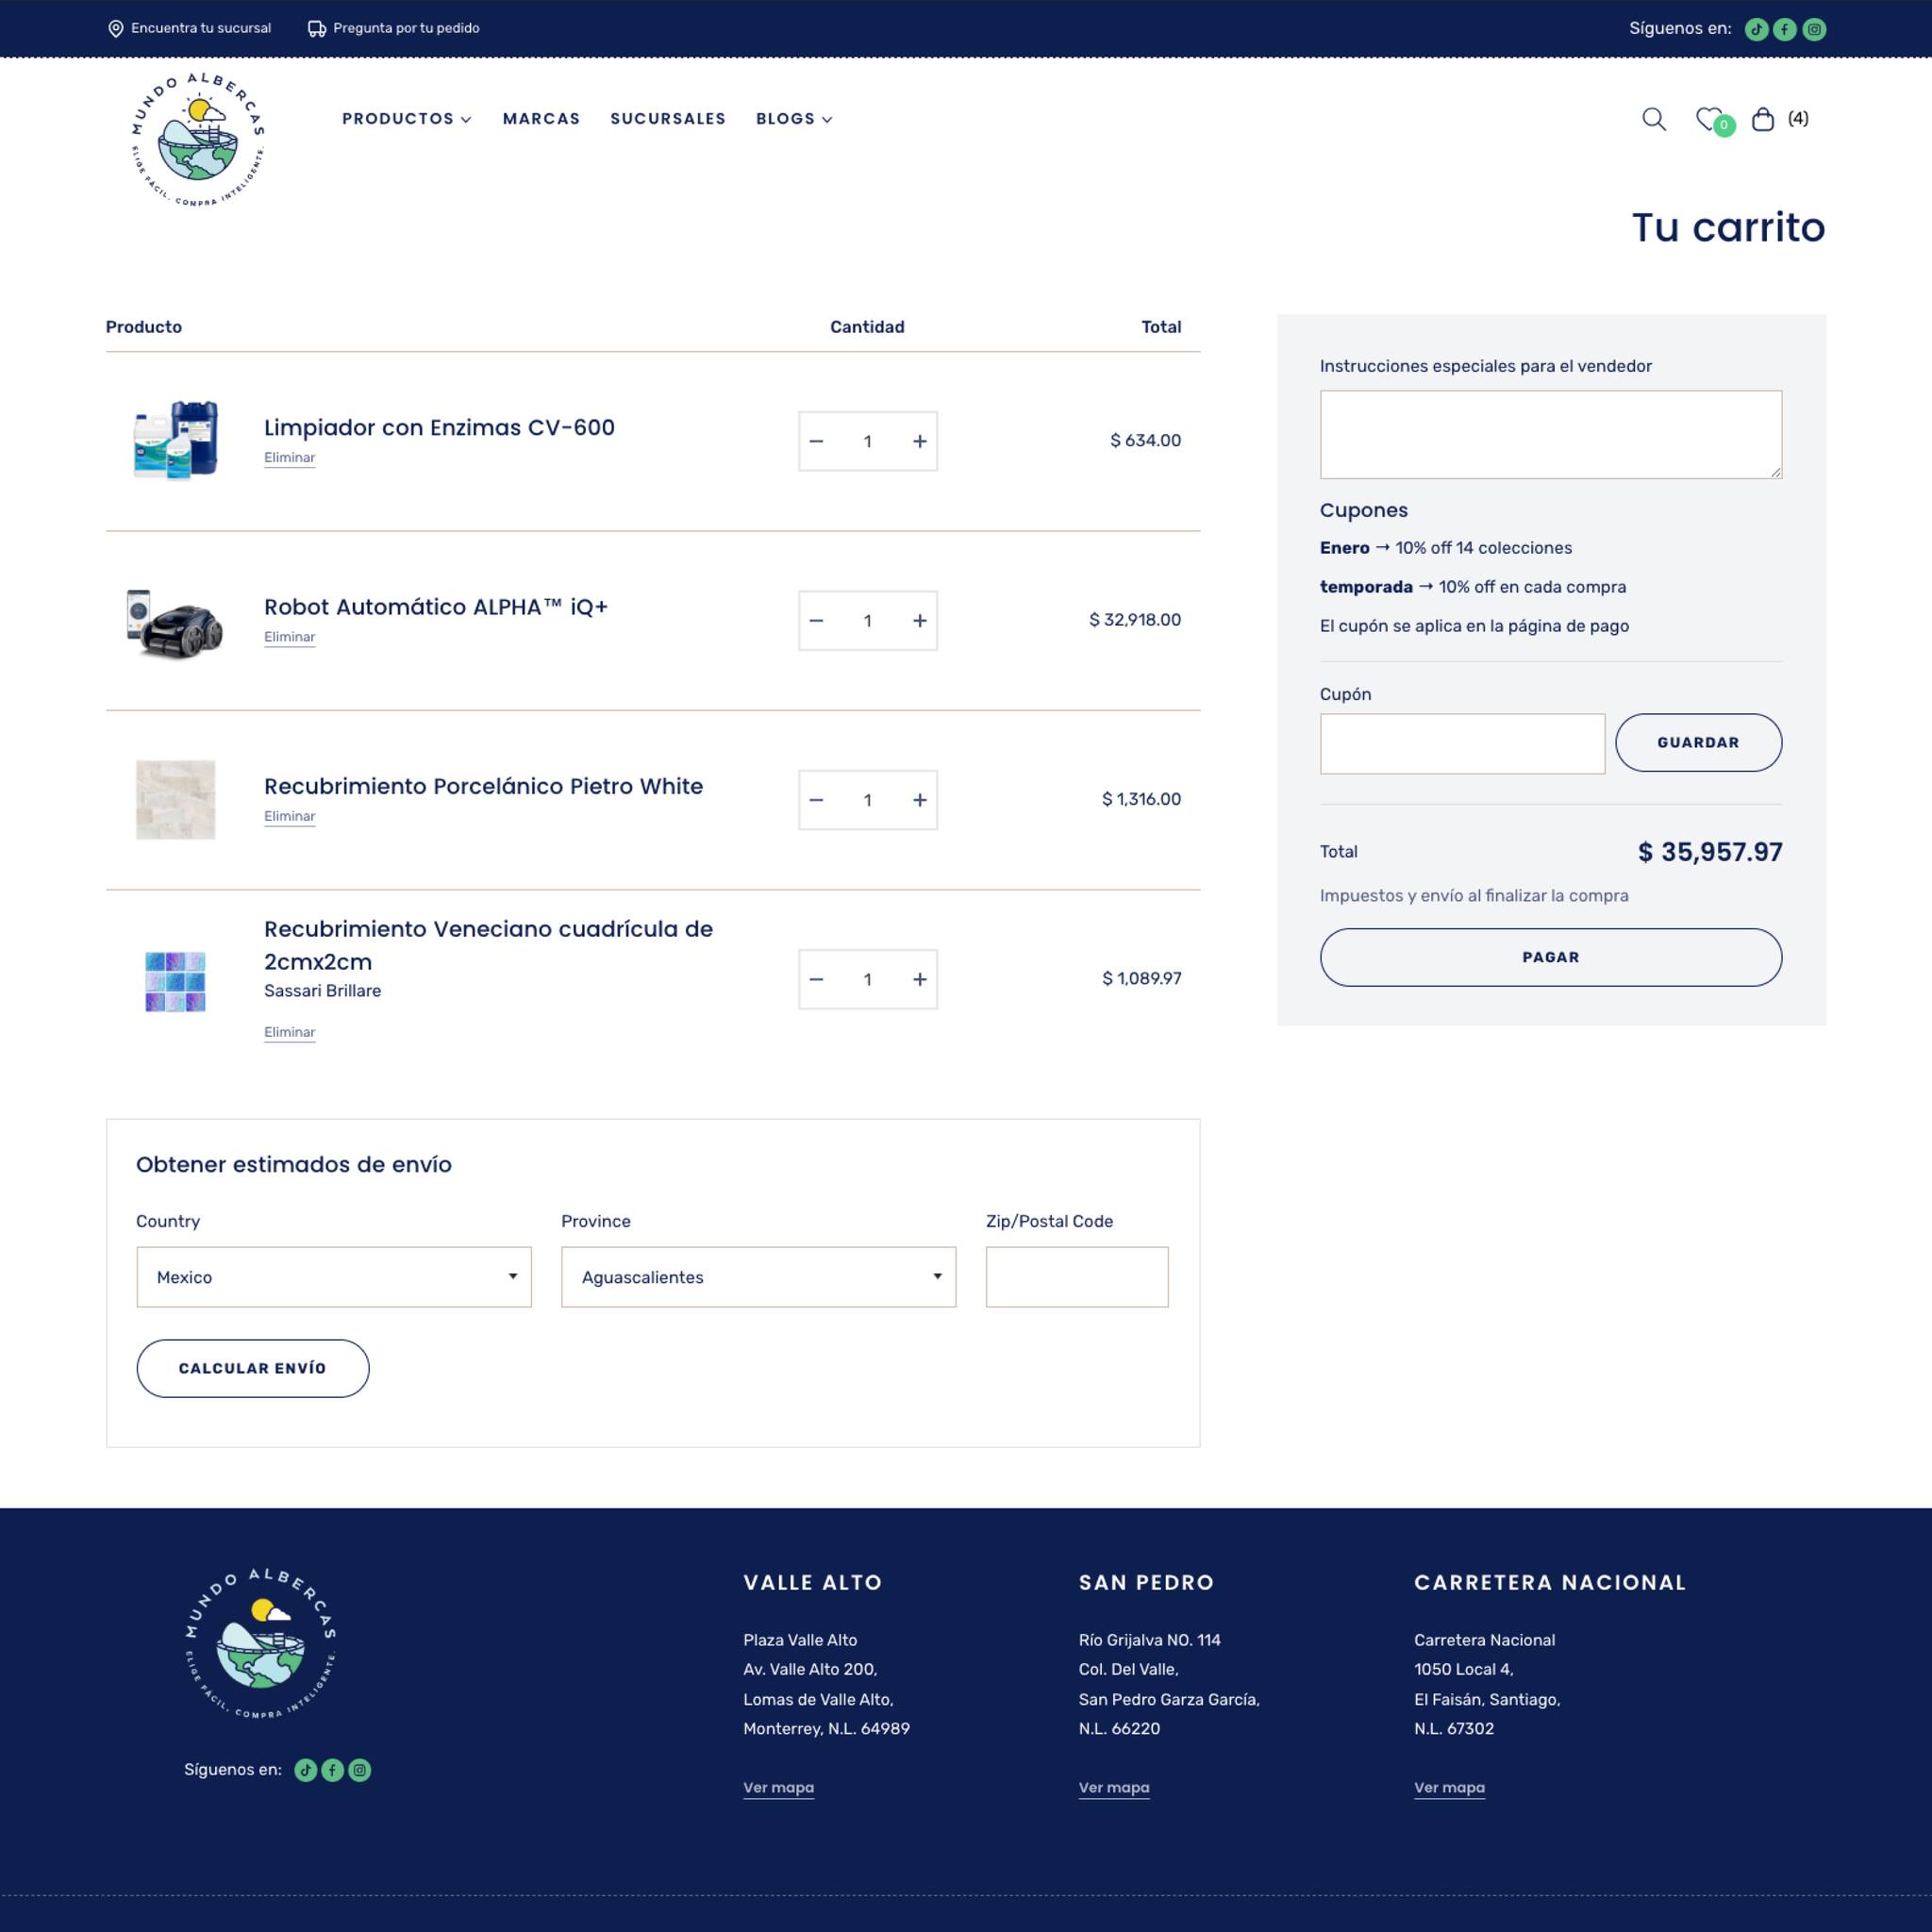Open the Country dropdown showing Mexico
Image resolution: width=1932 pixels, height=1932 pixels.
334,1277
